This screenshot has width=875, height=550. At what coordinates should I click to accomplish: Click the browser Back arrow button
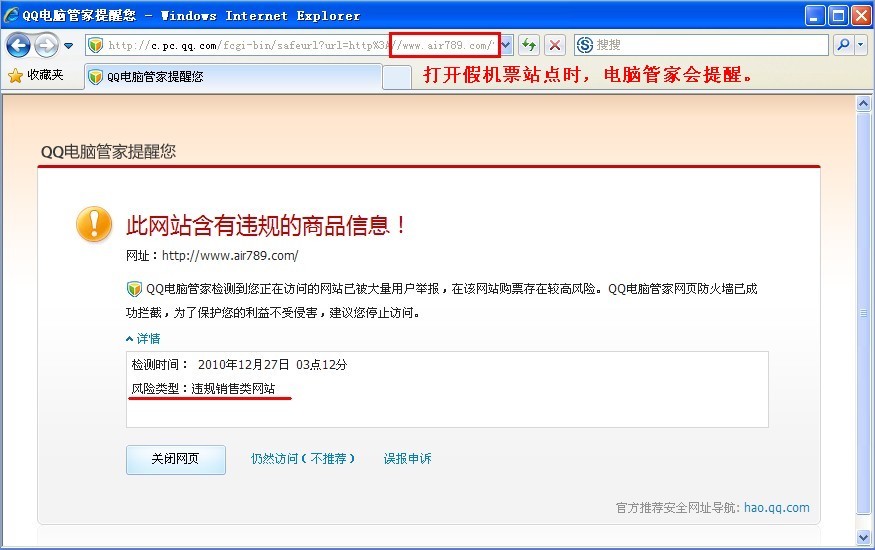click(x=18, y=45)
